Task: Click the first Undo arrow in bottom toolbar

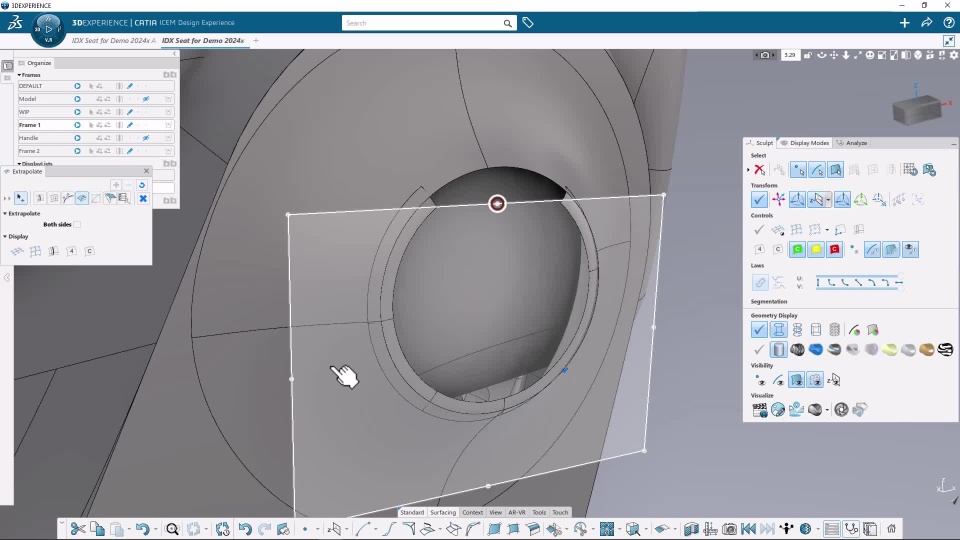Action: point(142,529)
